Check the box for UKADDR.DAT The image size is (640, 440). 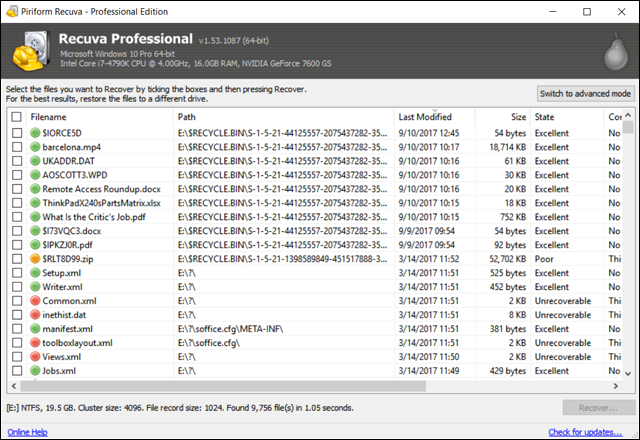(17, 161)
